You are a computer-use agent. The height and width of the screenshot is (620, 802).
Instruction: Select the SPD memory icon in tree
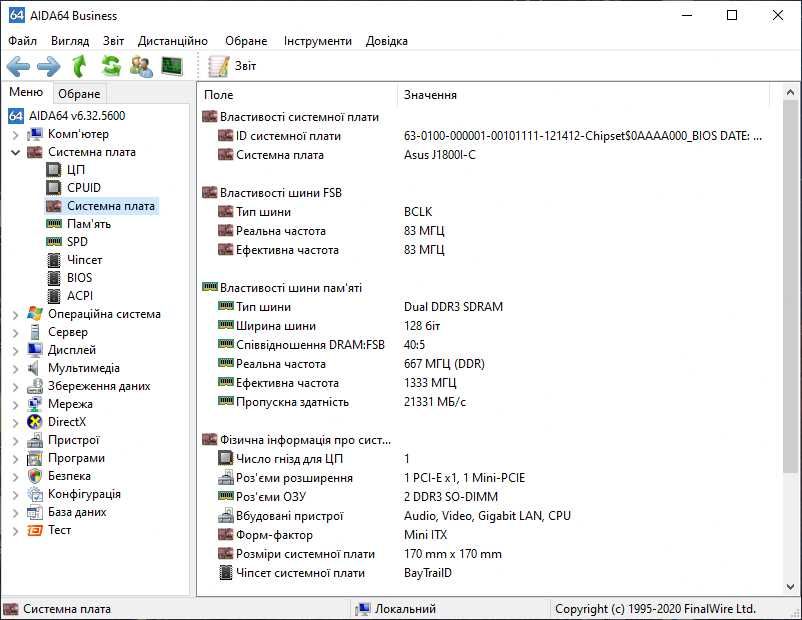click(x=53, y=241)
